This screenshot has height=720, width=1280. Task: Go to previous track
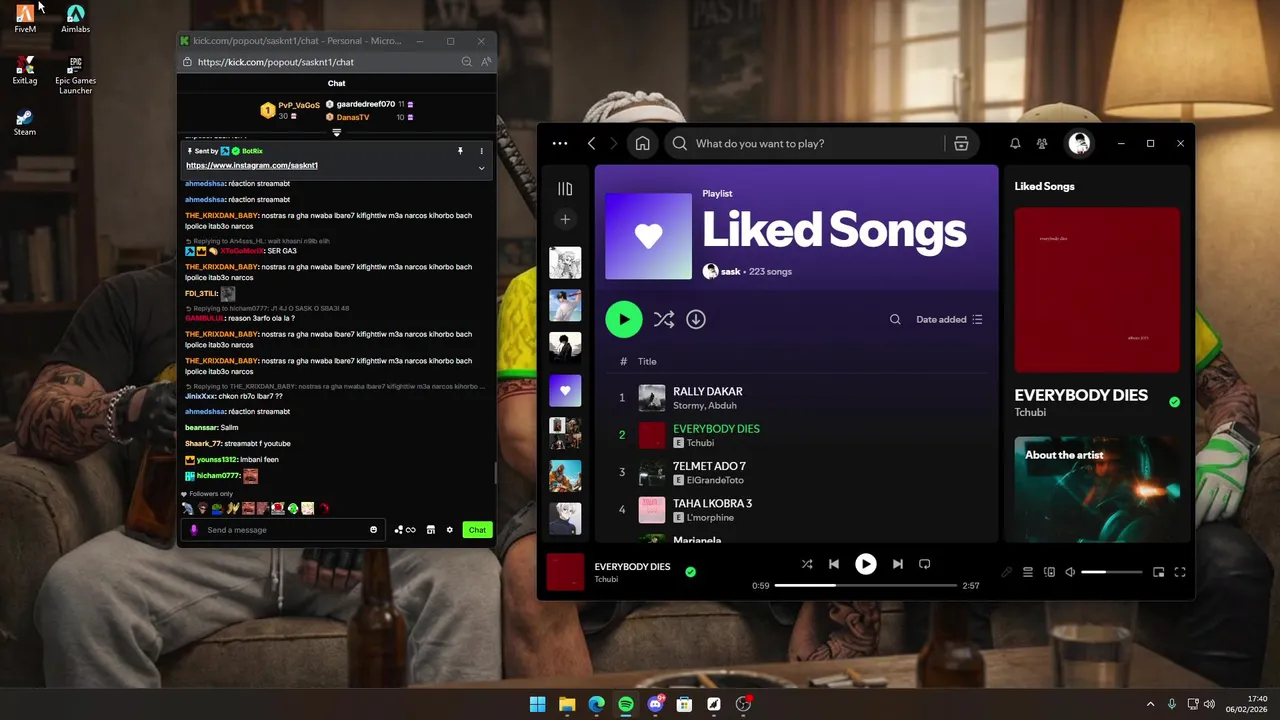pyautogui.click(x=834, y=564)
